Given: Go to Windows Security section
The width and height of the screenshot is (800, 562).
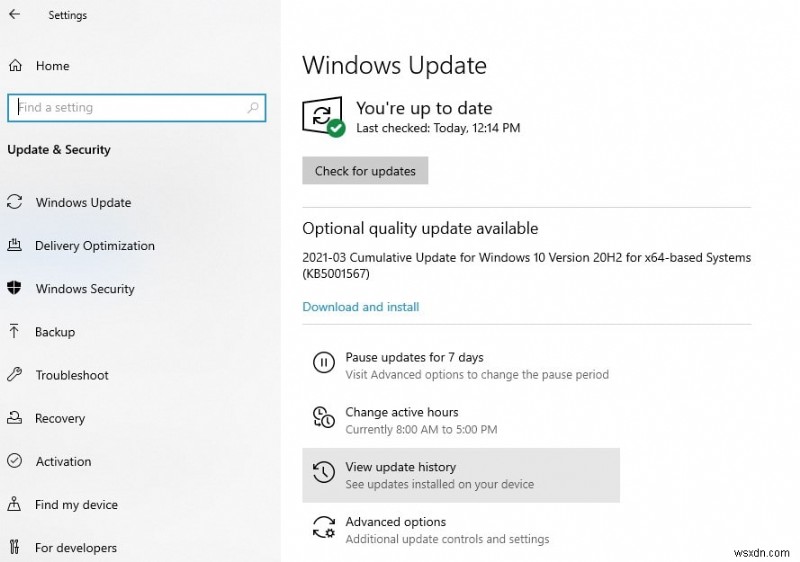Looking at the screenshot, I should 85,289.
